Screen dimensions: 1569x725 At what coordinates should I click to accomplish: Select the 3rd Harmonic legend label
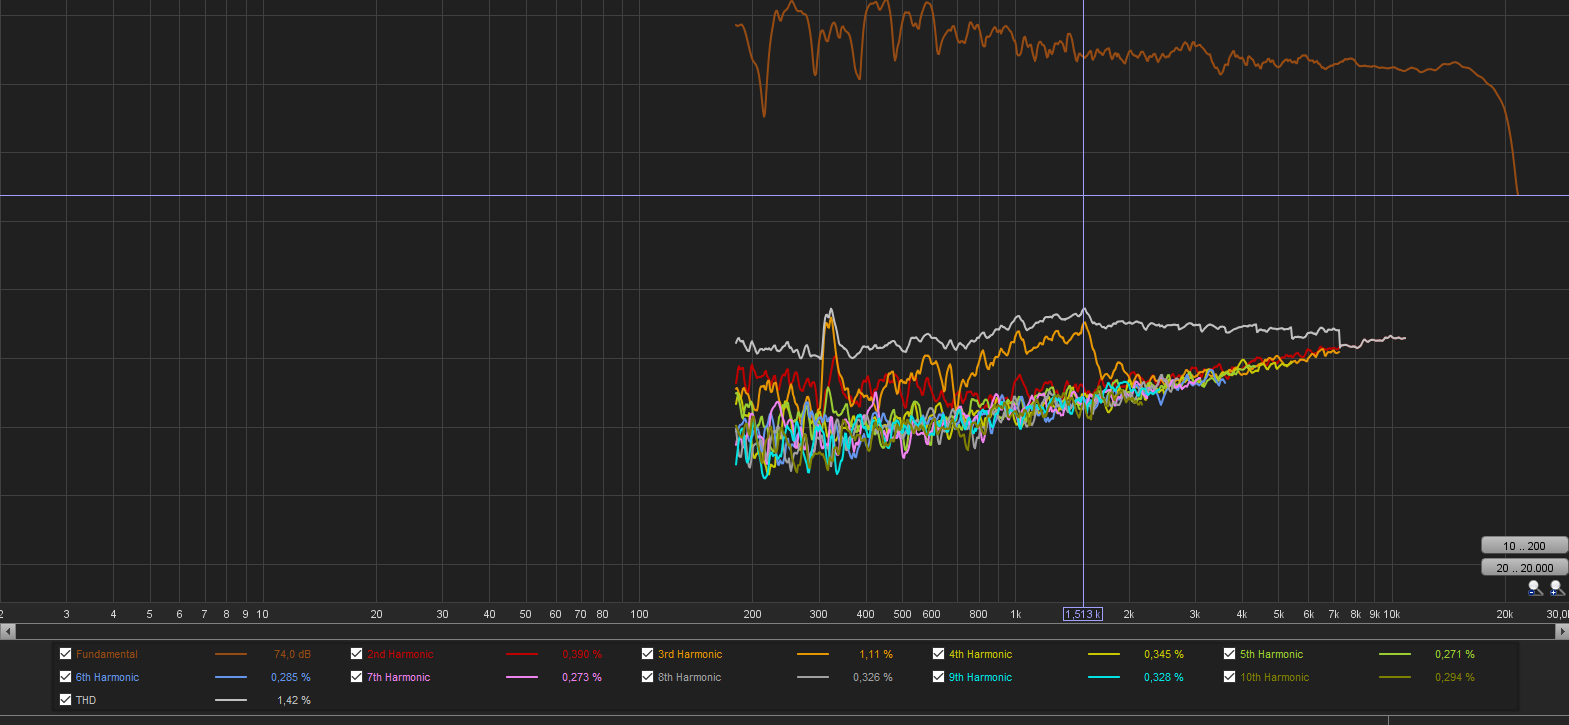coord(690,654)
